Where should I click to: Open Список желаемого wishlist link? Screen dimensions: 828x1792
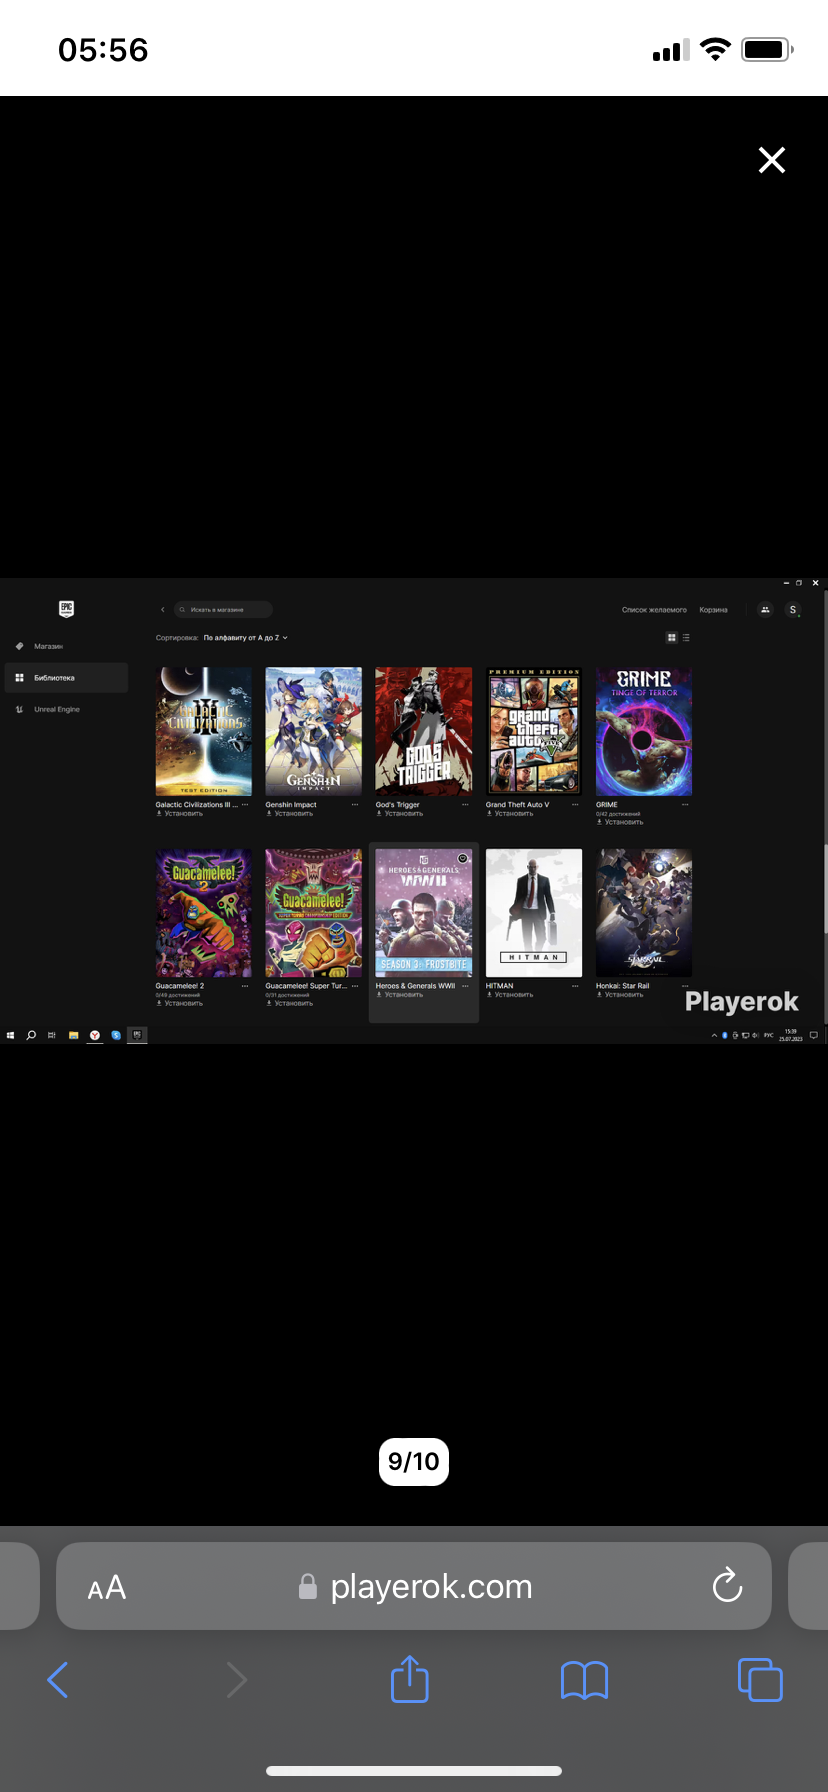point(654,609)
